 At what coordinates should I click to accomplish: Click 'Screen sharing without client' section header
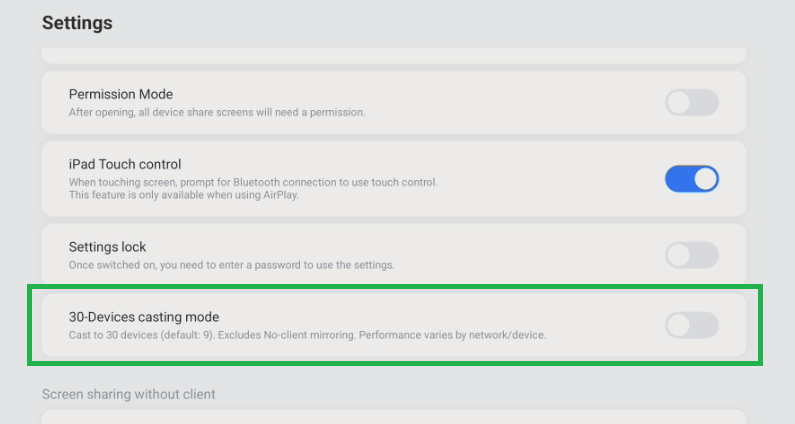pos(129,394)
